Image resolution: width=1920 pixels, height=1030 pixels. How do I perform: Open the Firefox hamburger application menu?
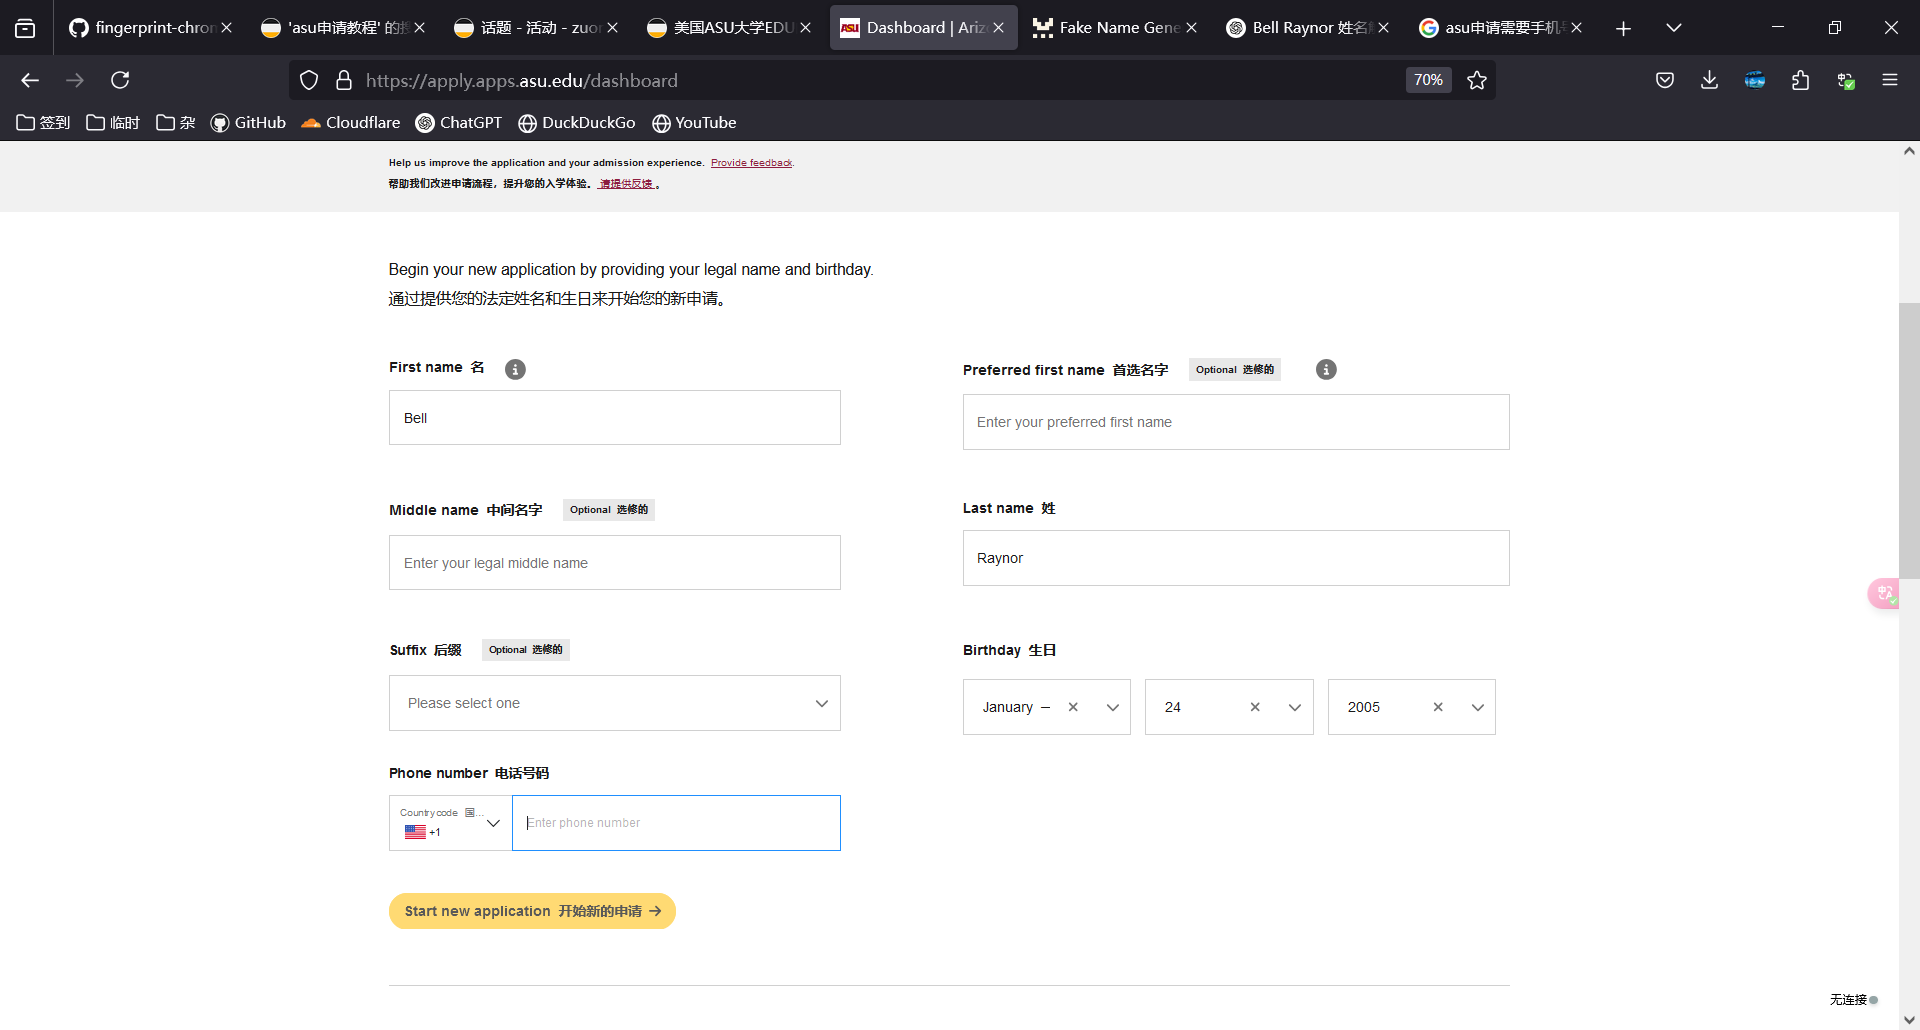pos(1890,80)
